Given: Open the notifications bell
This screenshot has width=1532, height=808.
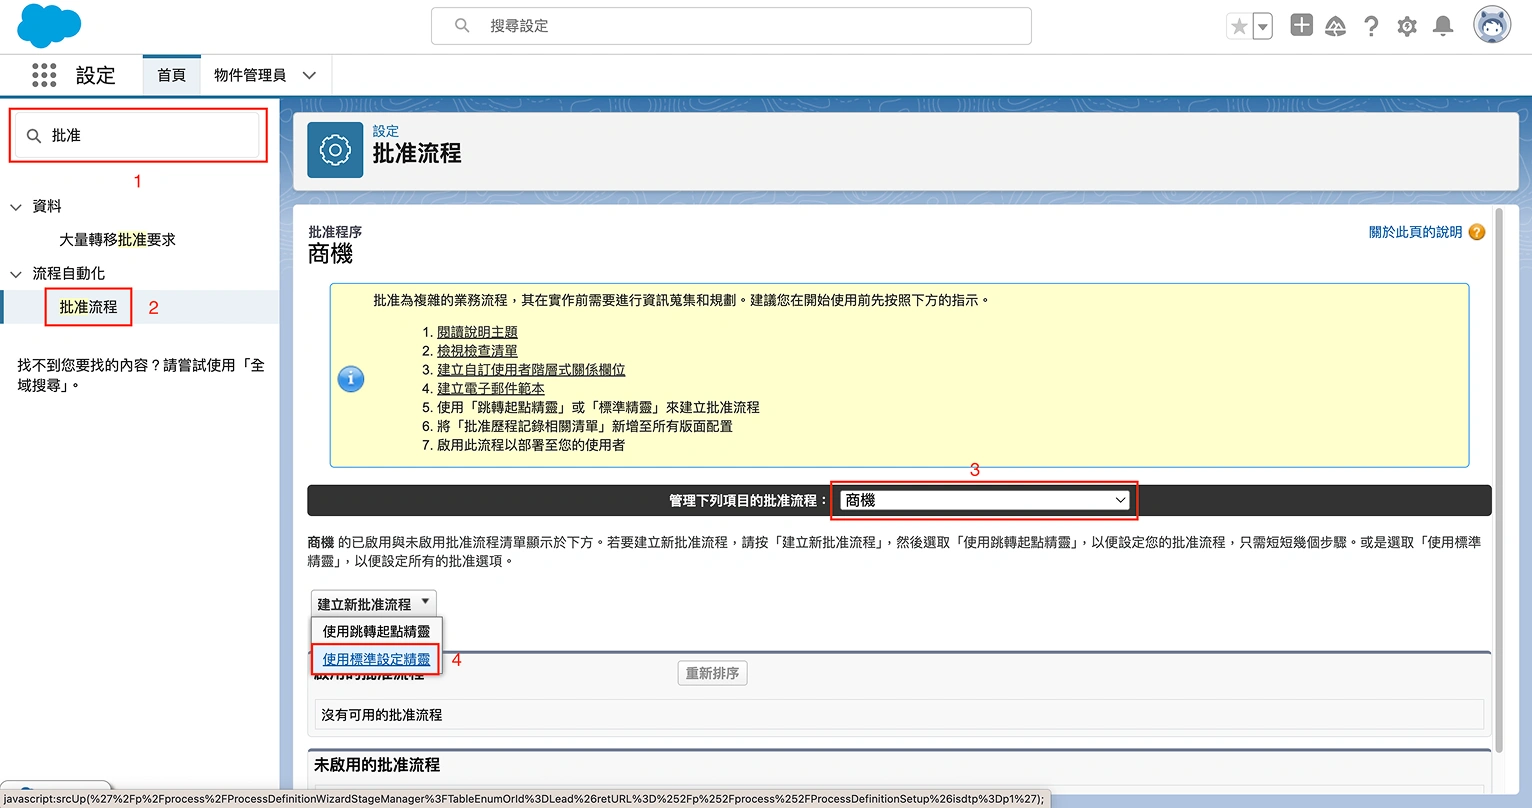Looking at the screenshot, I should click(1442, 27).
